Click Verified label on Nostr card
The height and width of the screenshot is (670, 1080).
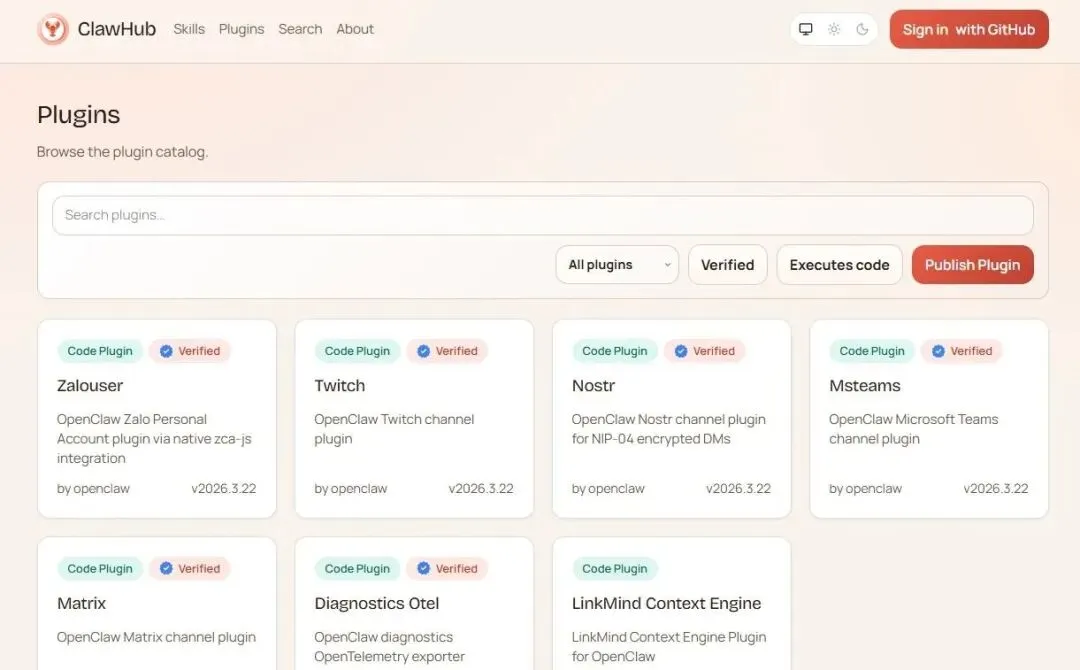tap(714, 351)
